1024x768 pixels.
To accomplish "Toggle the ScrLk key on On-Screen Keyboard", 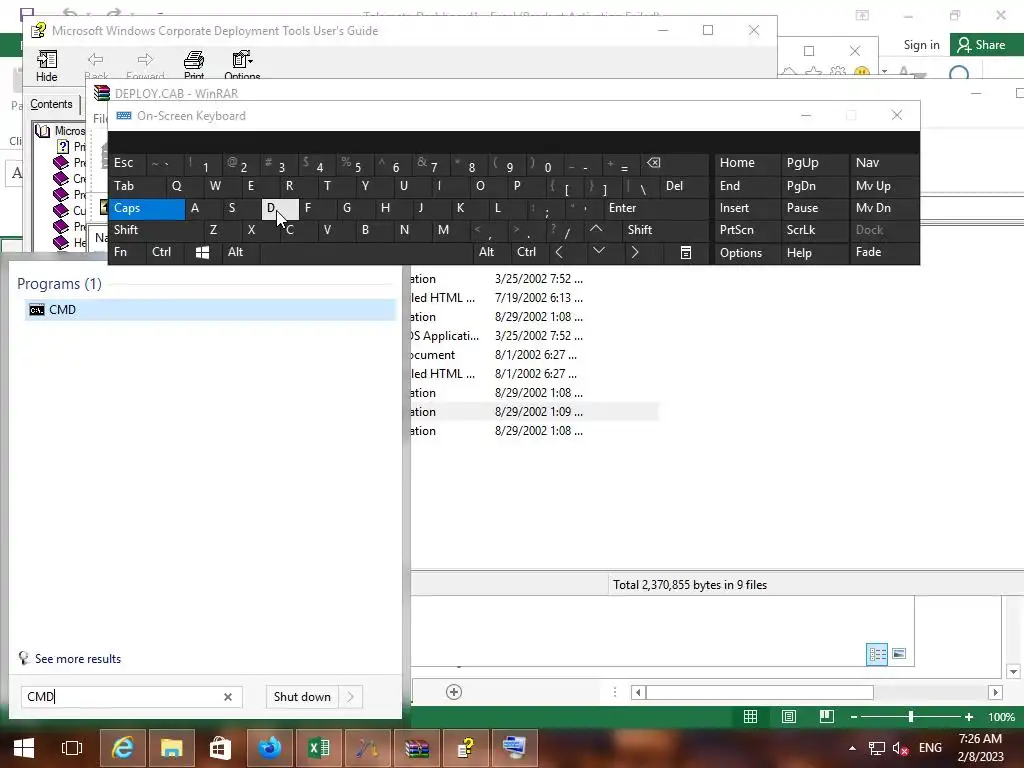I will tap(814, 231).
